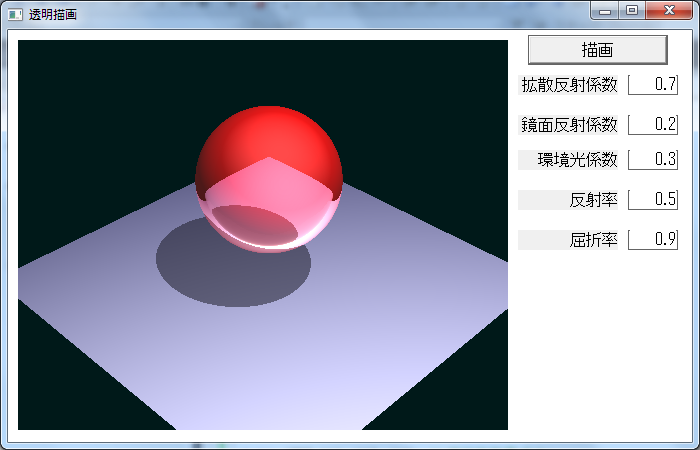Click the red sphere in the rendered image
The height and width of the screenshot is (450, 700).
pos(269,179)
